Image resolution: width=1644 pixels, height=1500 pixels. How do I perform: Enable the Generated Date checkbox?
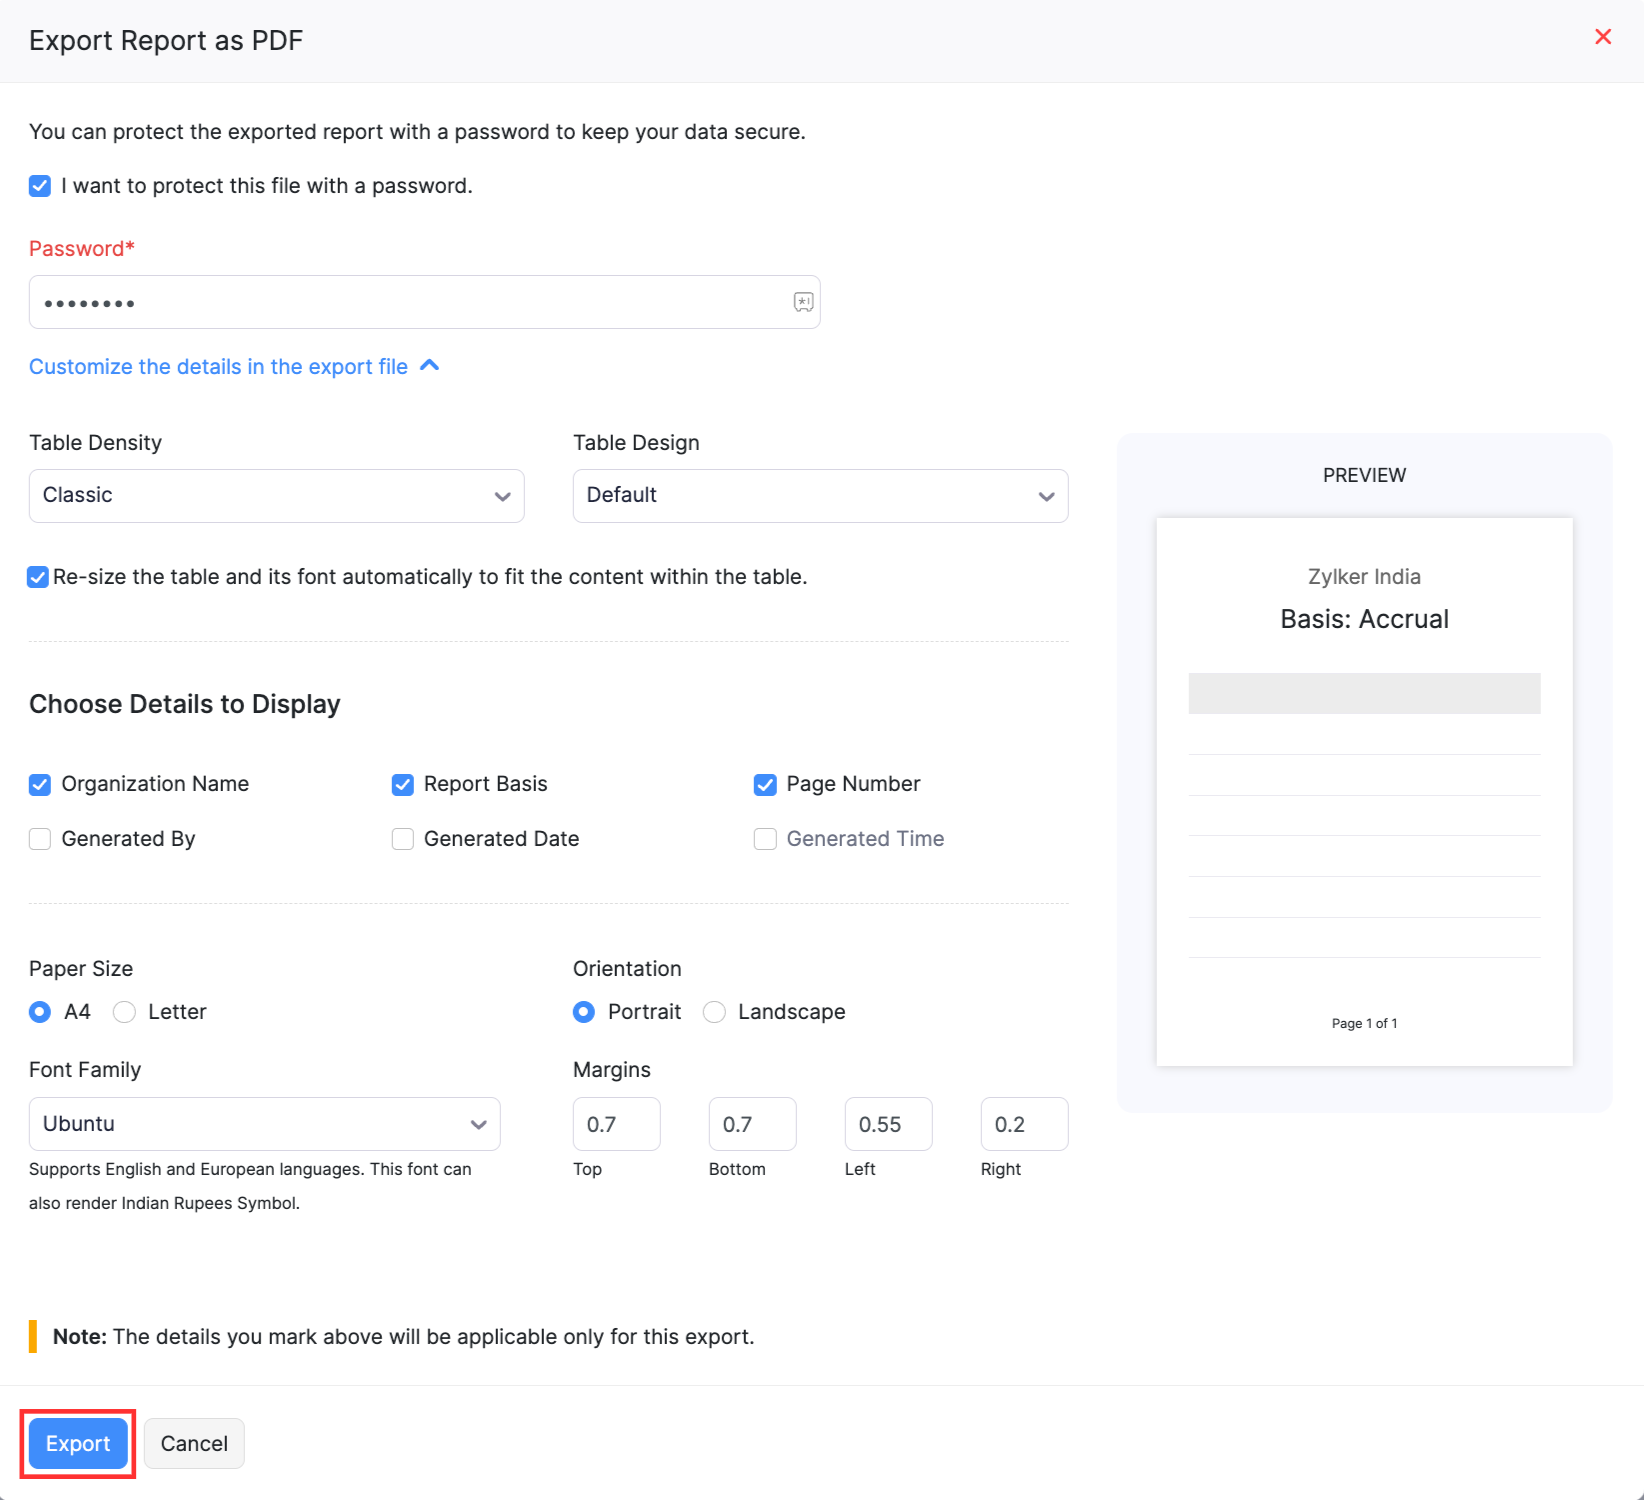click(x=402, y=839)
